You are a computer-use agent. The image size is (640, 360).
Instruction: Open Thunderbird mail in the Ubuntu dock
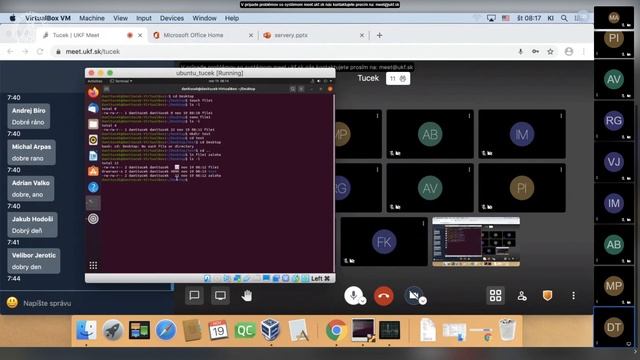click(x=93, y=108)
